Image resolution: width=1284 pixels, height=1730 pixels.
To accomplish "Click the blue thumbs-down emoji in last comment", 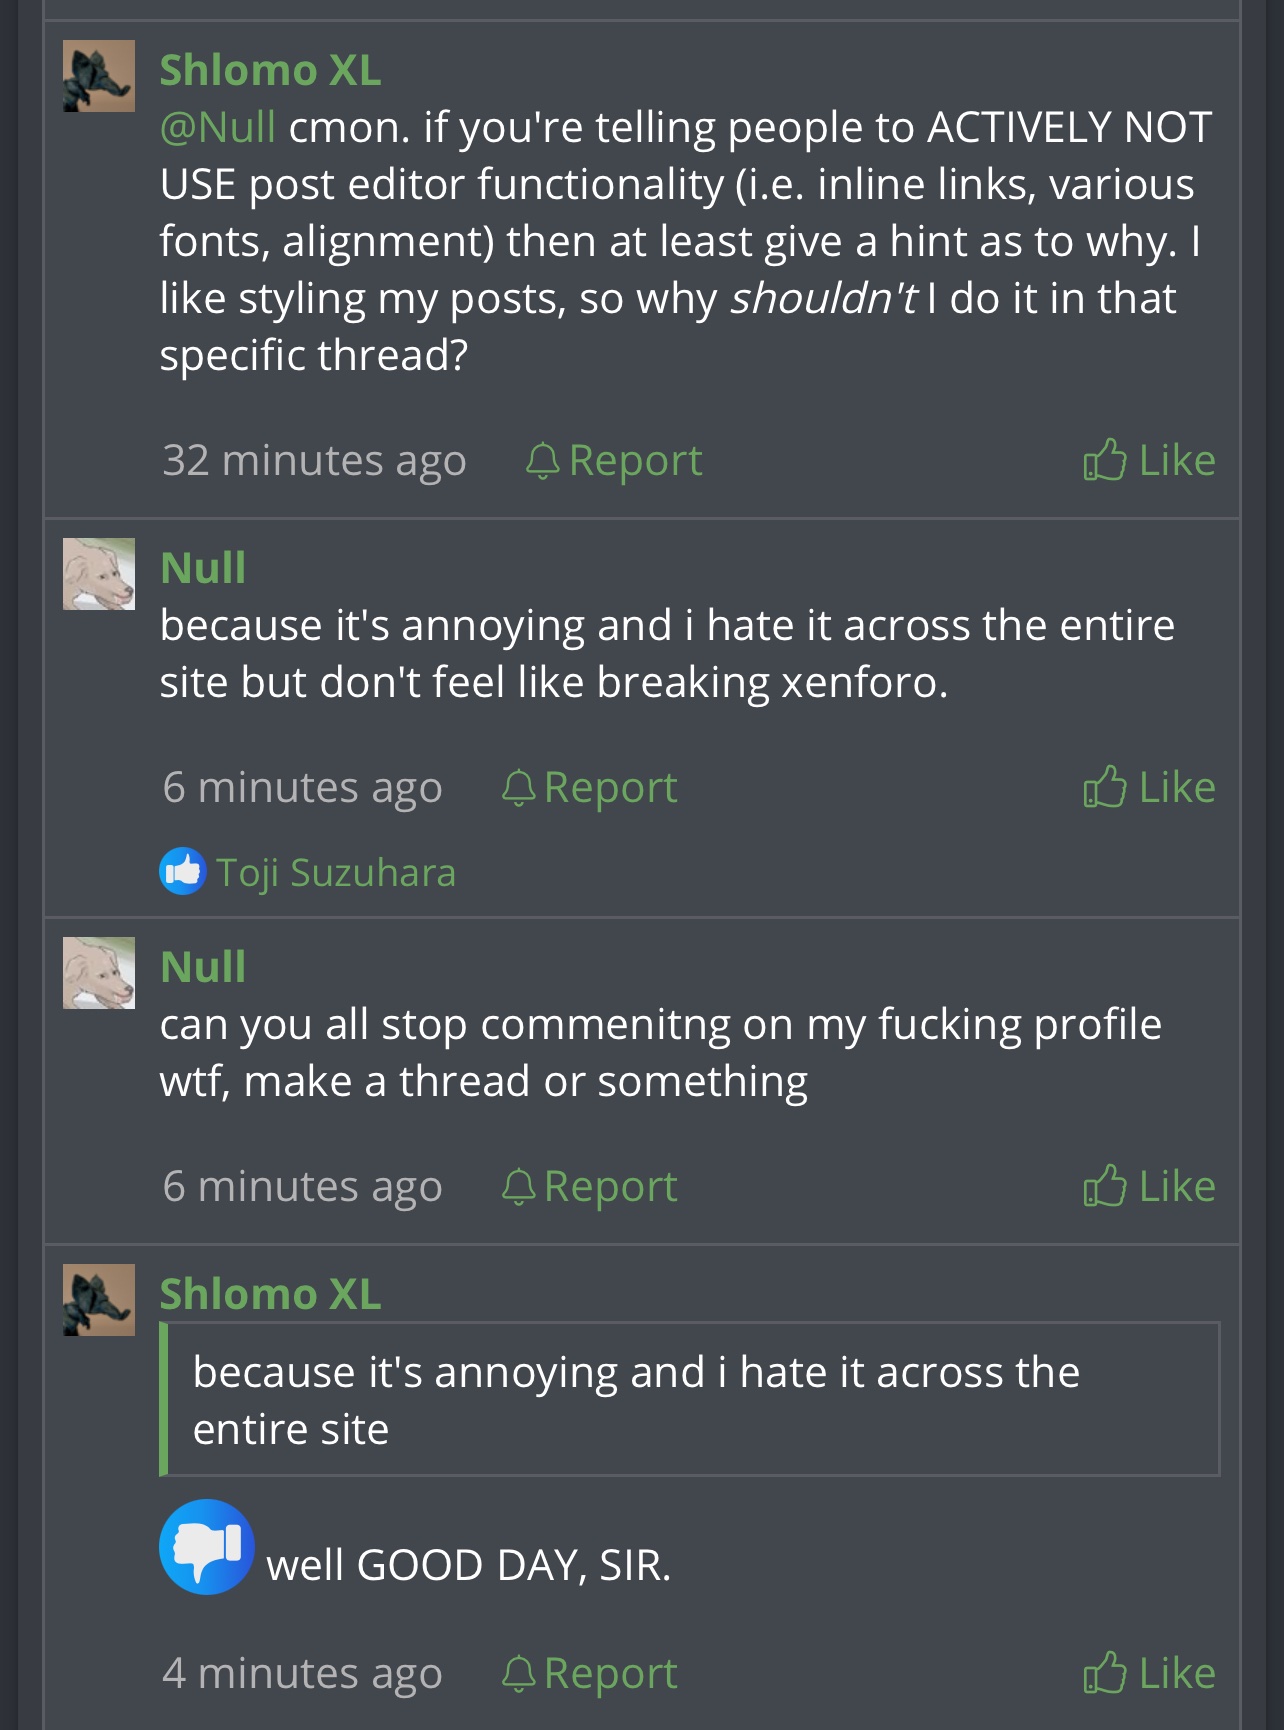I will click(206, 1546).
